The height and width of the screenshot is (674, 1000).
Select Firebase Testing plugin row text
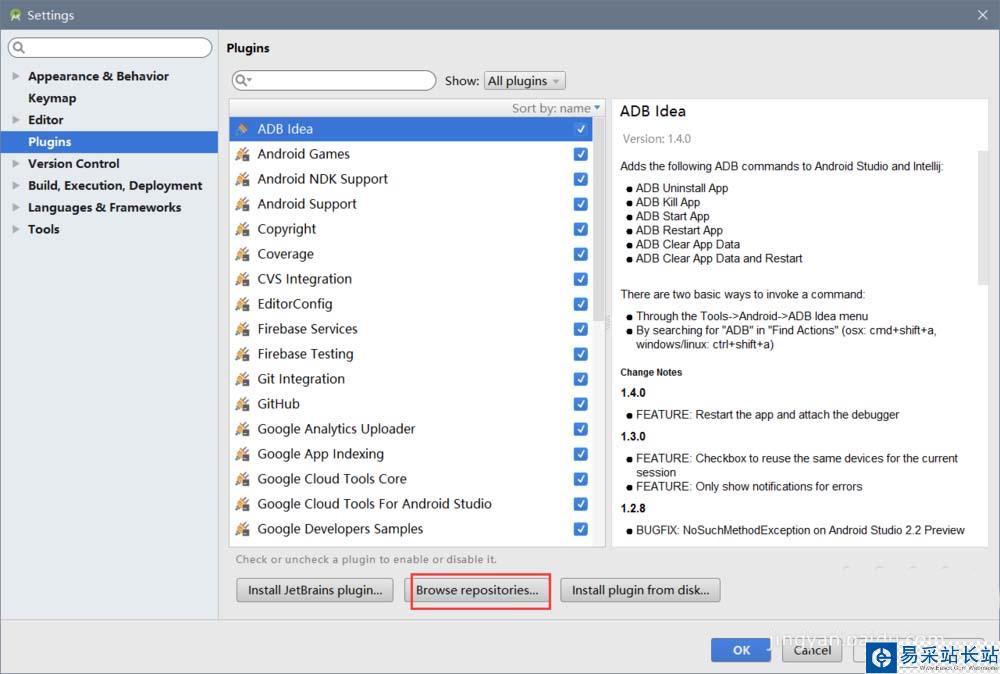pyautogui.click(x=305, y=354)
